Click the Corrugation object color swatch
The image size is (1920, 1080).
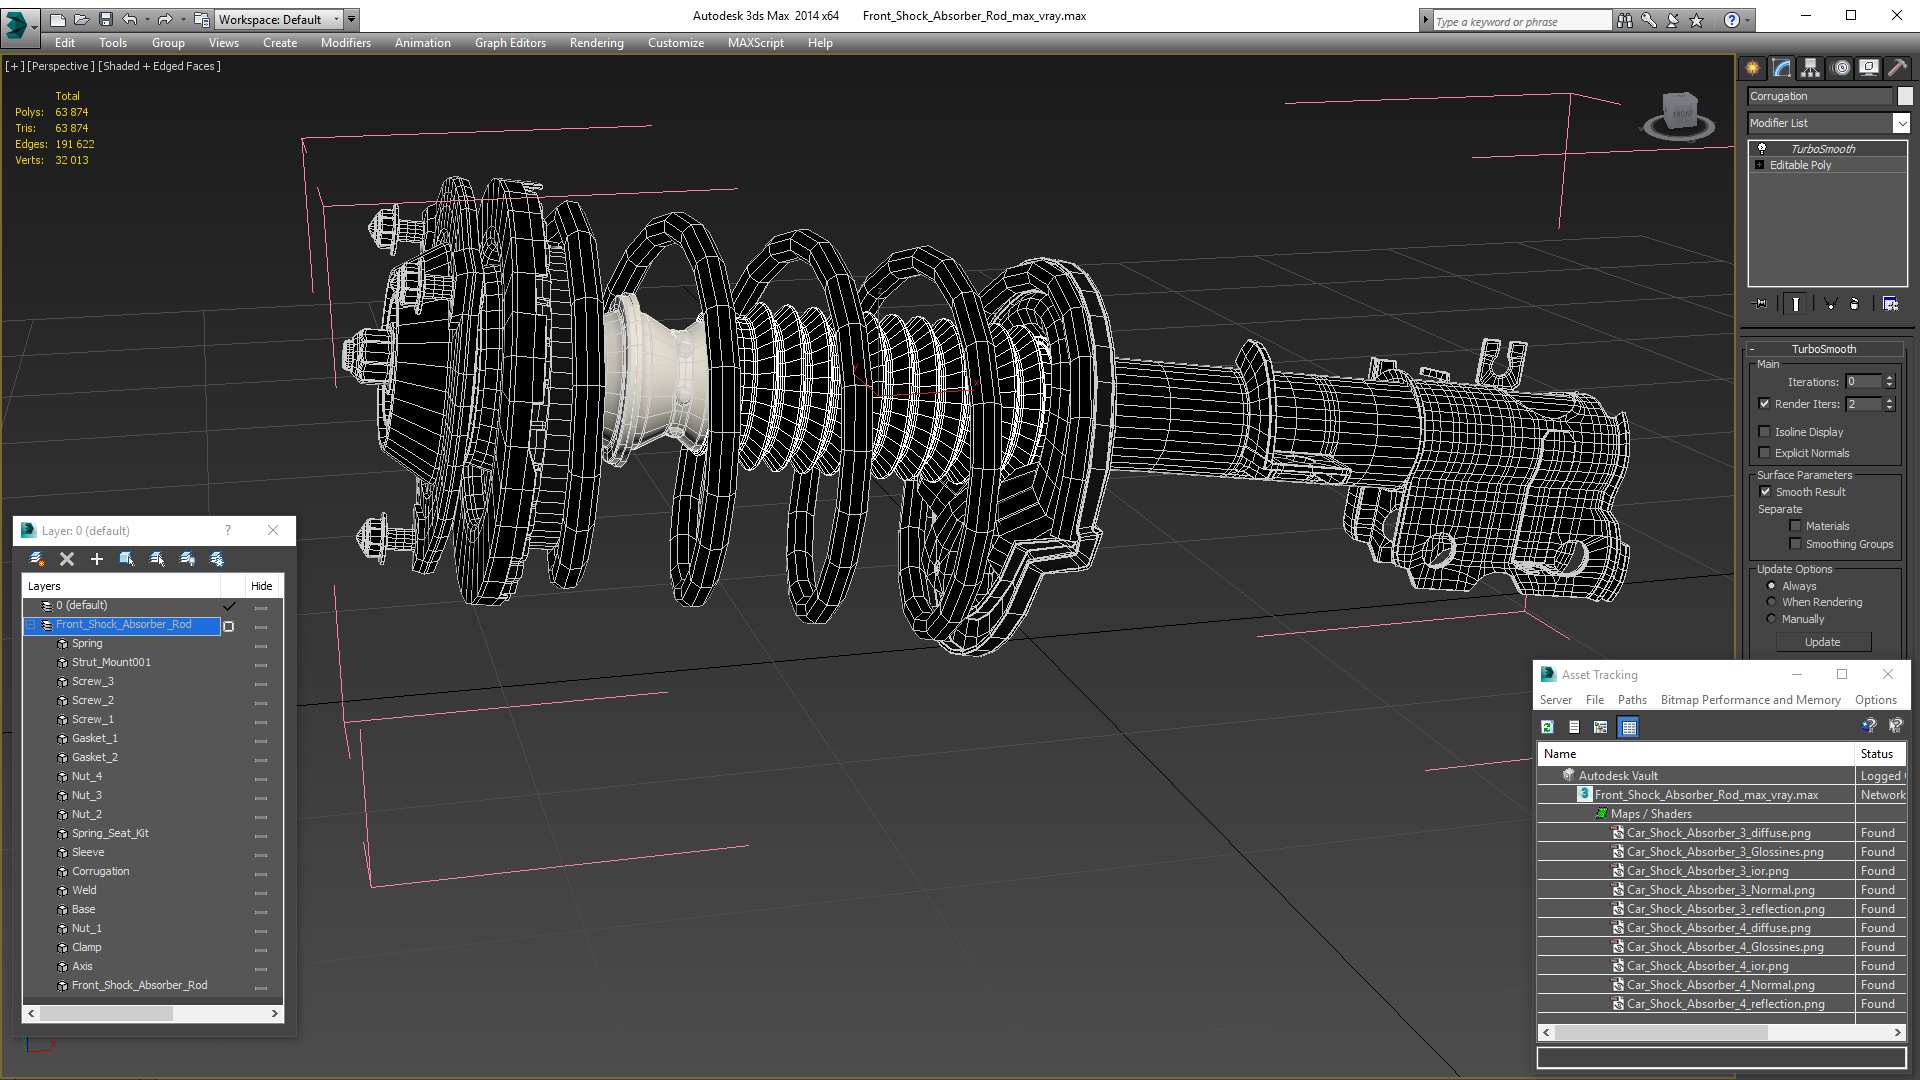[x=1905, y=96]
